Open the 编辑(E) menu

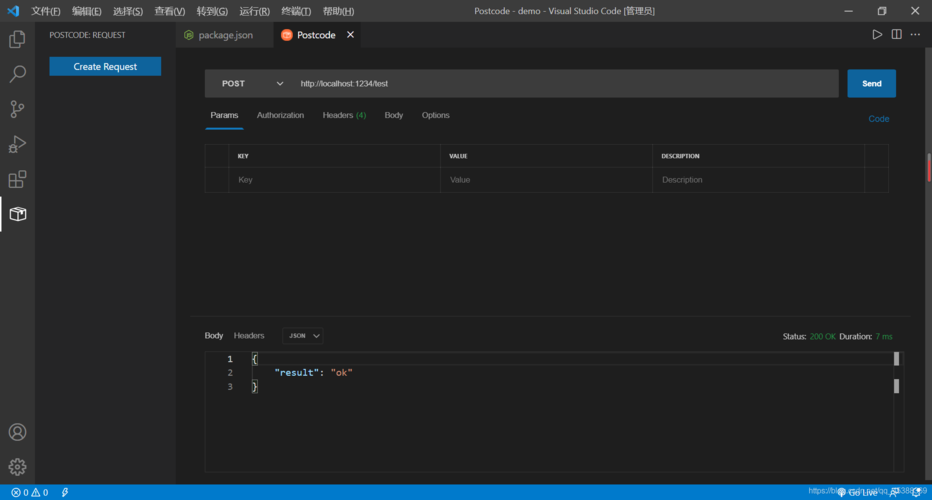coord(87,11)
